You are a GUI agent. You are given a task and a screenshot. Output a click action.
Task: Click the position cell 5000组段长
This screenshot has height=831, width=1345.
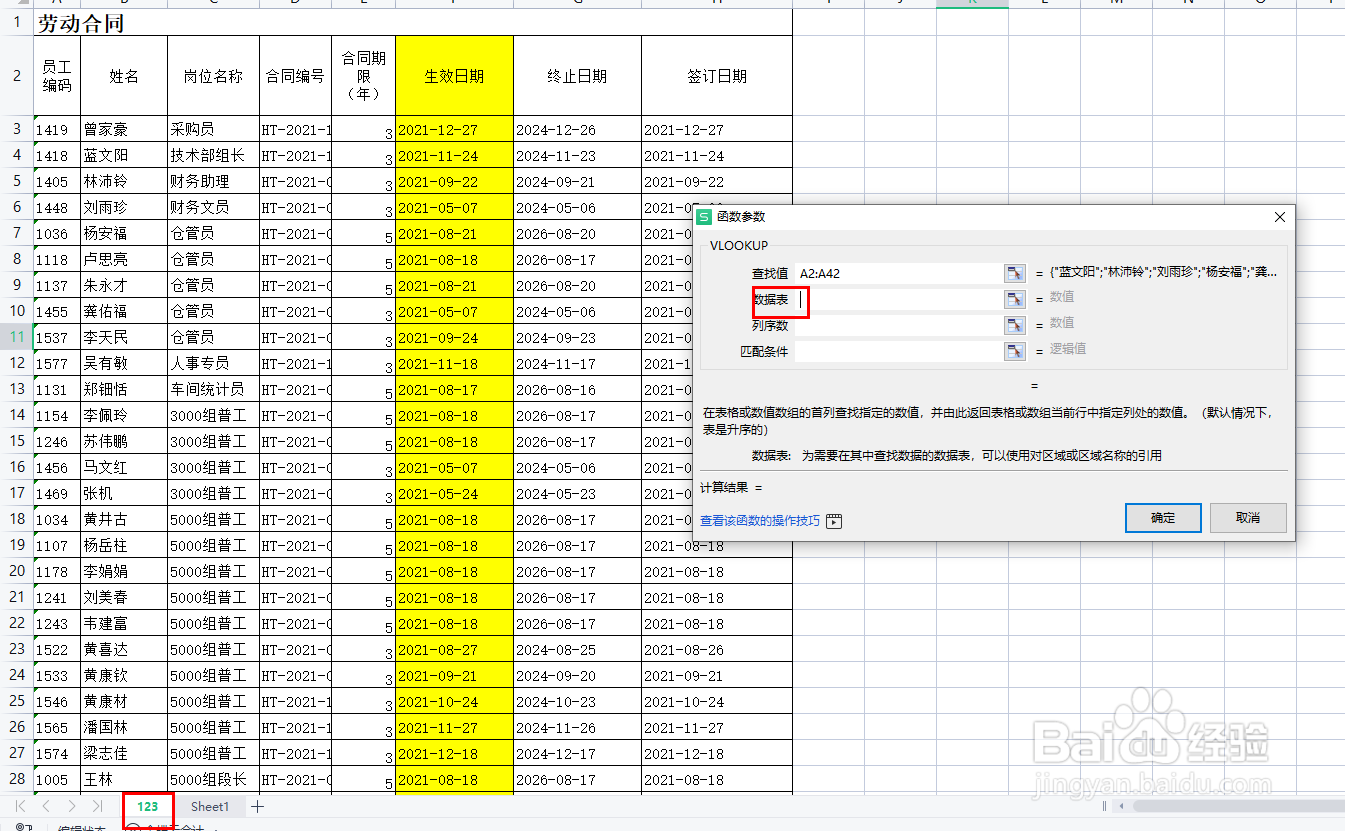pos(213,779)
